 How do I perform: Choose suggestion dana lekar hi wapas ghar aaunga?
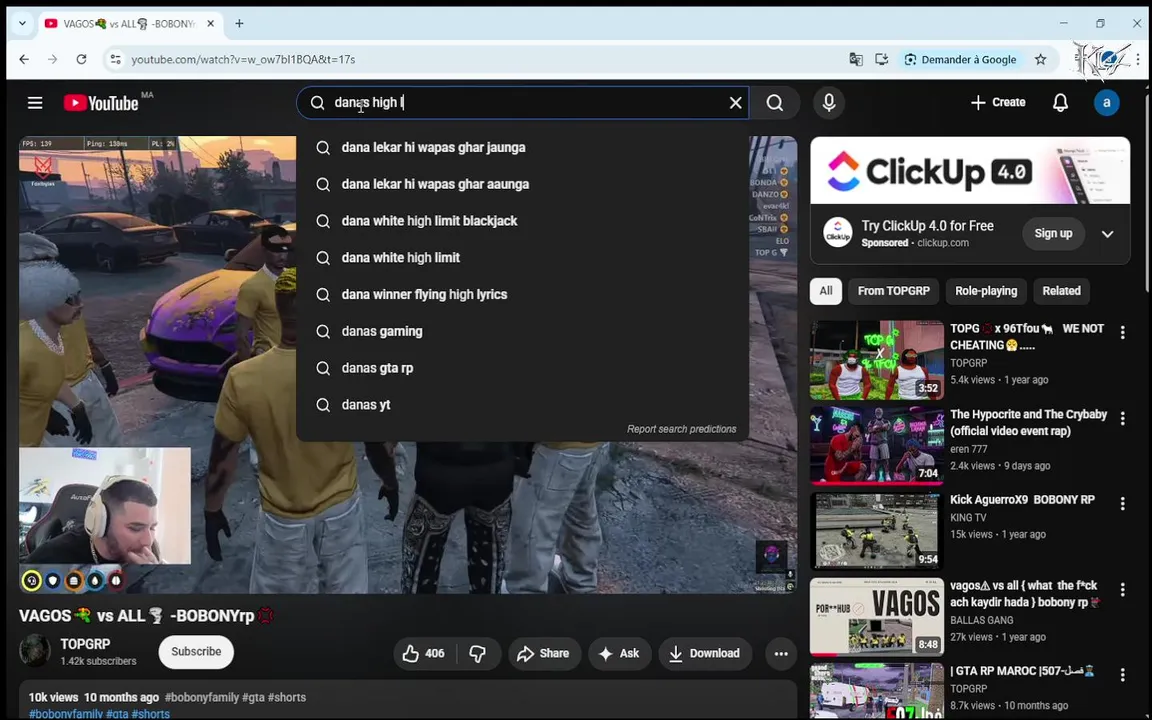pyautogui.click(x=522, y=184)
